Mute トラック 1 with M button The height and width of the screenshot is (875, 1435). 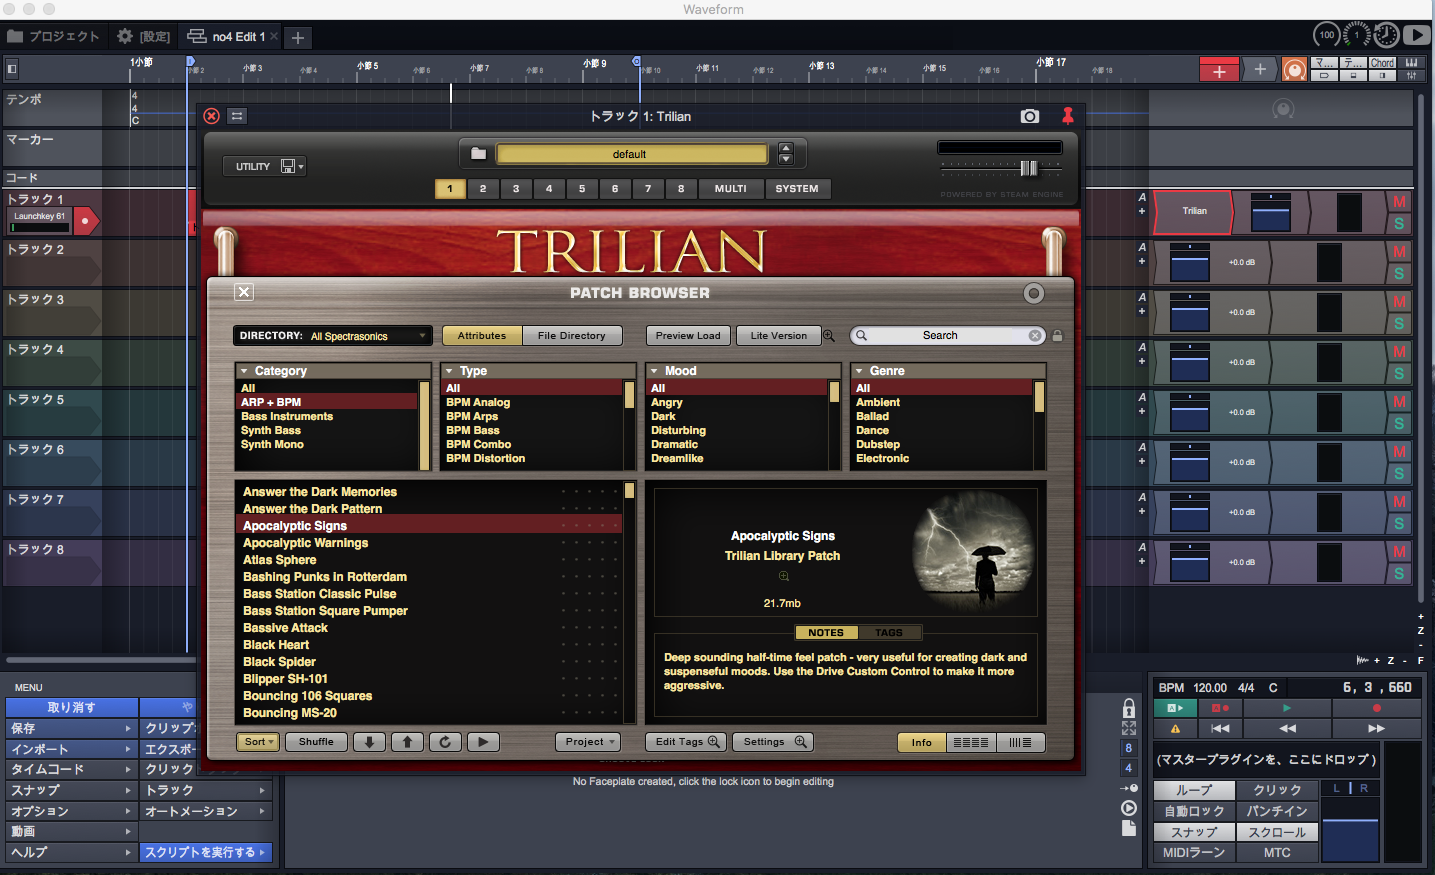(x=1399, y=202)
